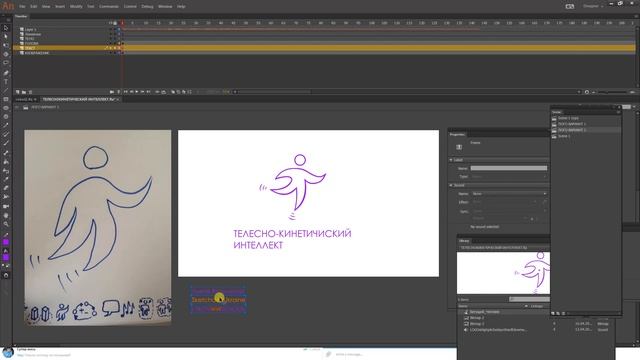Image resolution: width=640 pixels, height=360 pixels.
Task: Select Bitmap 2 in the Library
Action: [x=477, y=318]
